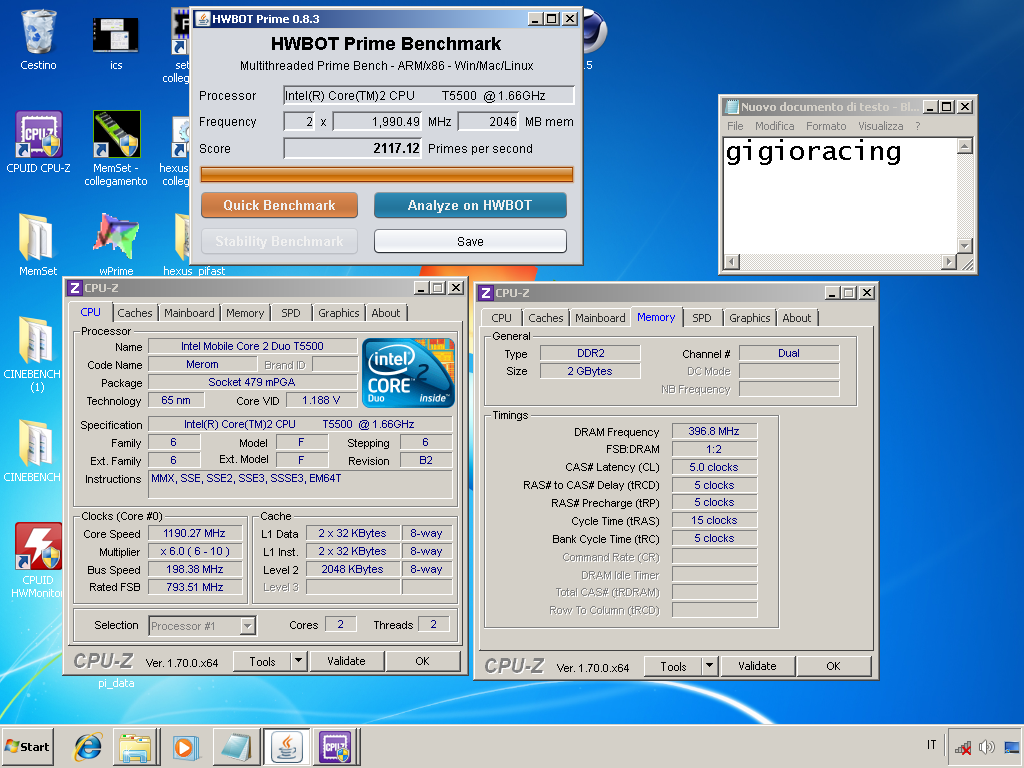Expand Tools dropdown arrow in right CPU-Z
The height and width of the screenshot is (768, 1024).
[x=710, y=666]
